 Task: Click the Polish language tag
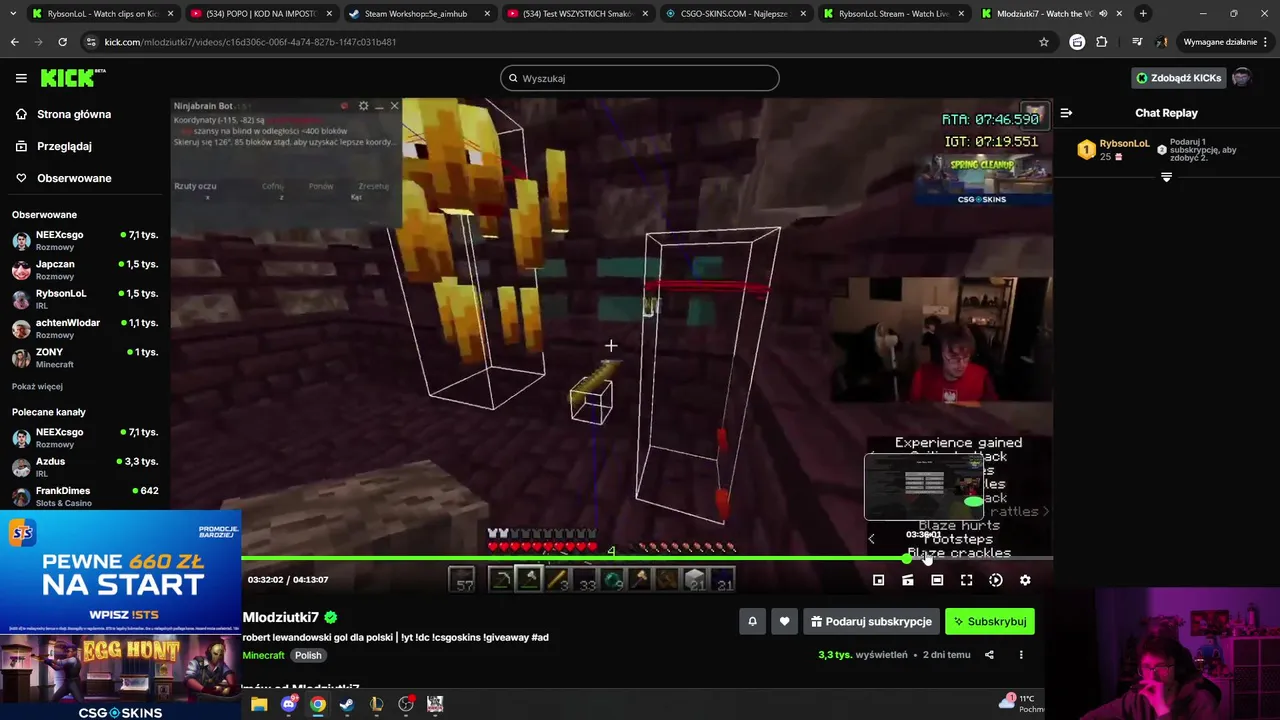308,655
